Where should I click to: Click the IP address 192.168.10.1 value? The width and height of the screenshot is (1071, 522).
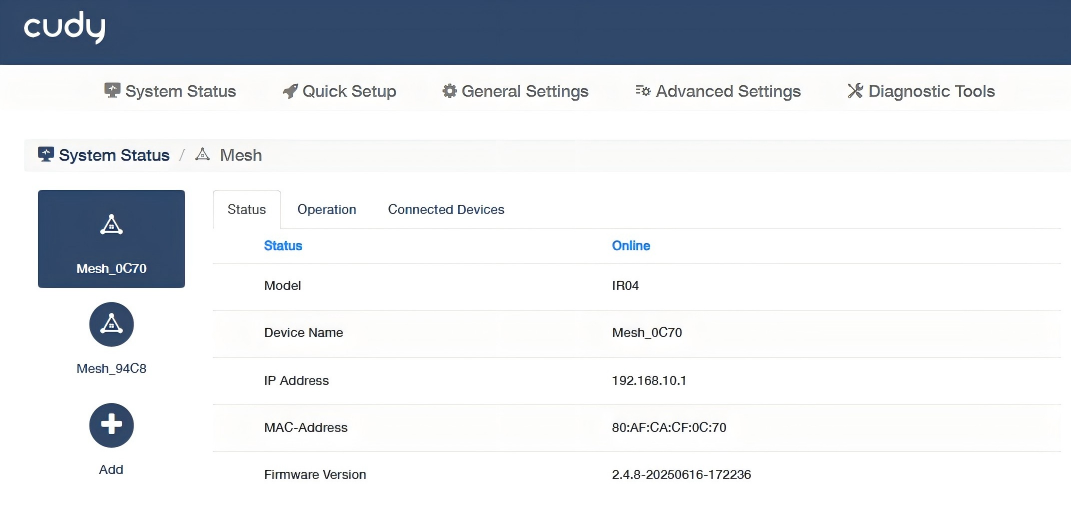click(647, 381)
